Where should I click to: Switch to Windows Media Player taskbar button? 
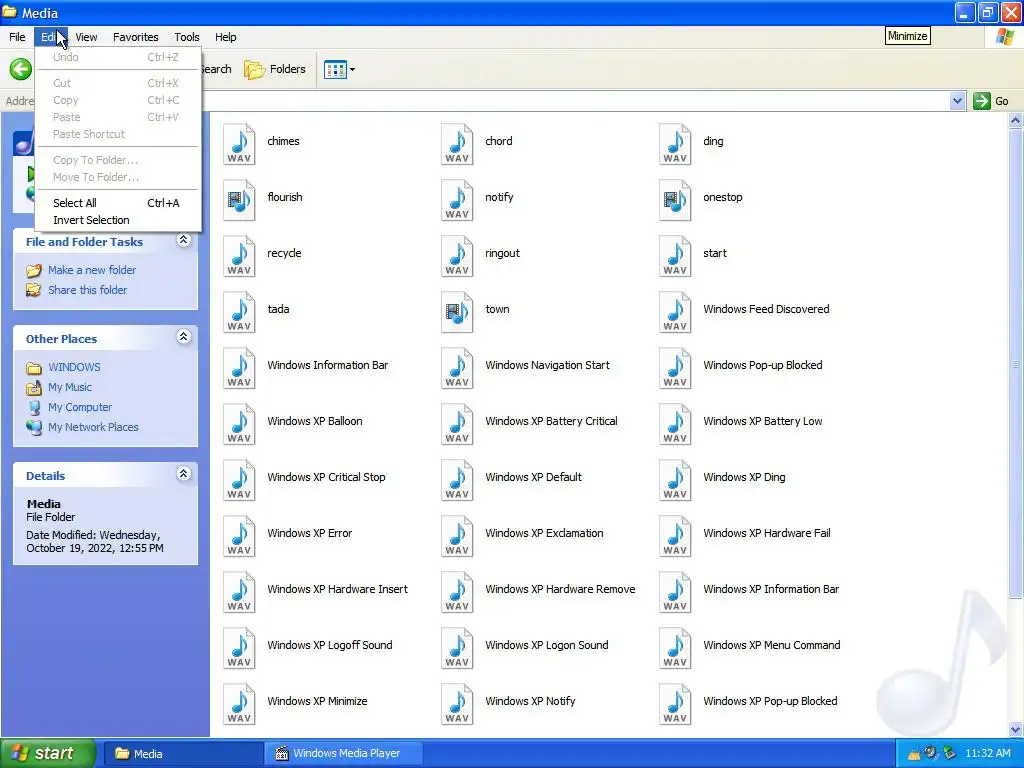344,754
